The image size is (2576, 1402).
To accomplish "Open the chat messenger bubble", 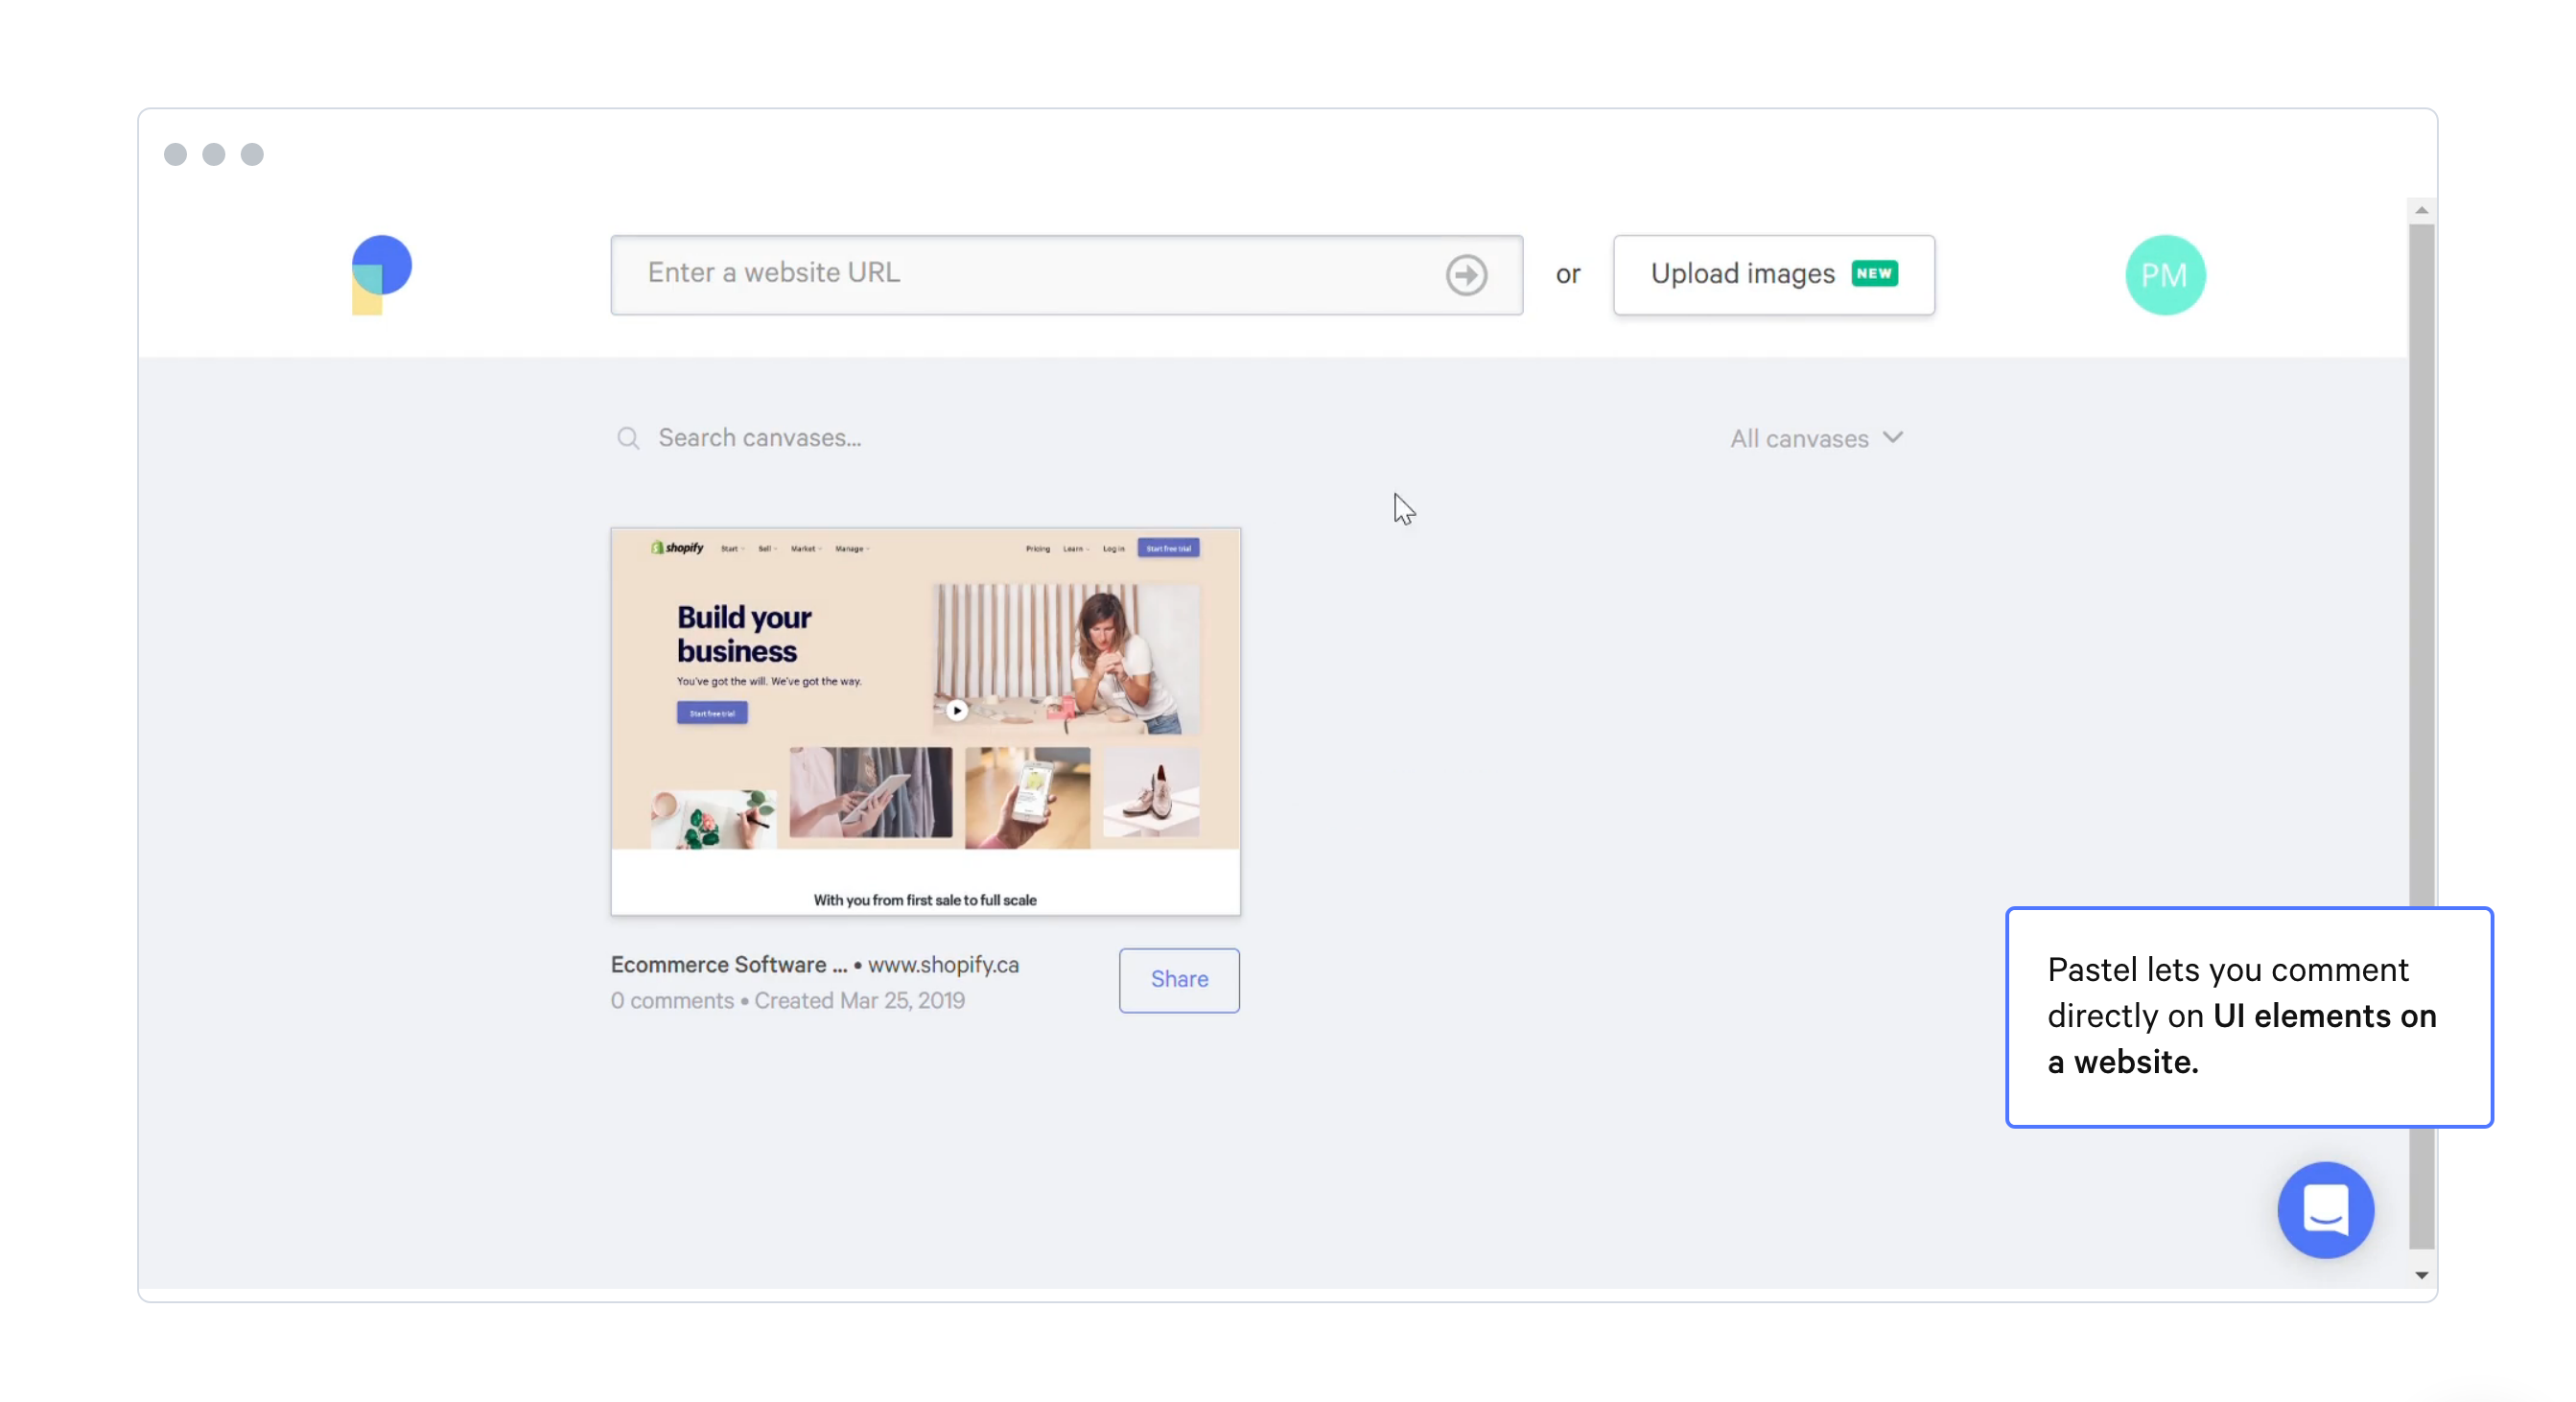I will pos(2326,1210).
